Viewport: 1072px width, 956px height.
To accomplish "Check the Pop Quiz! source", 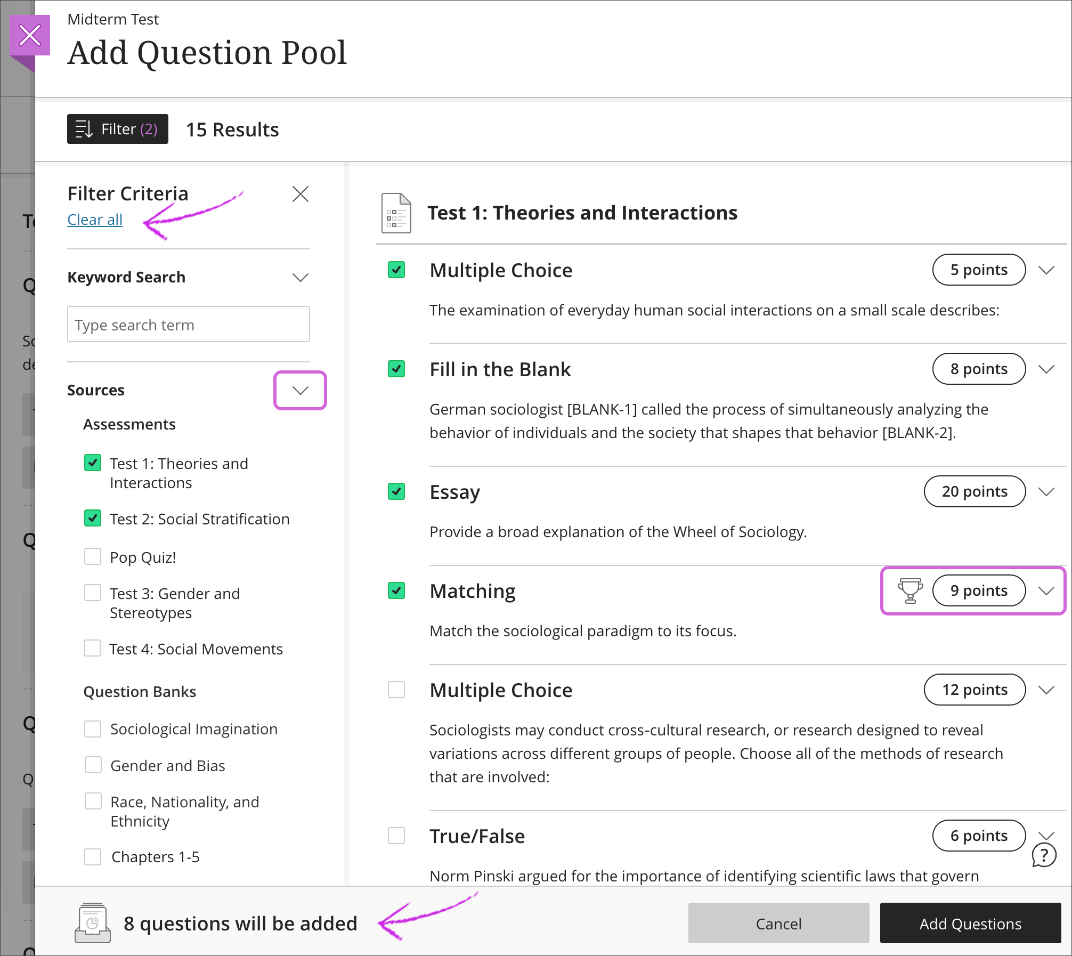I will pos(93,557).
